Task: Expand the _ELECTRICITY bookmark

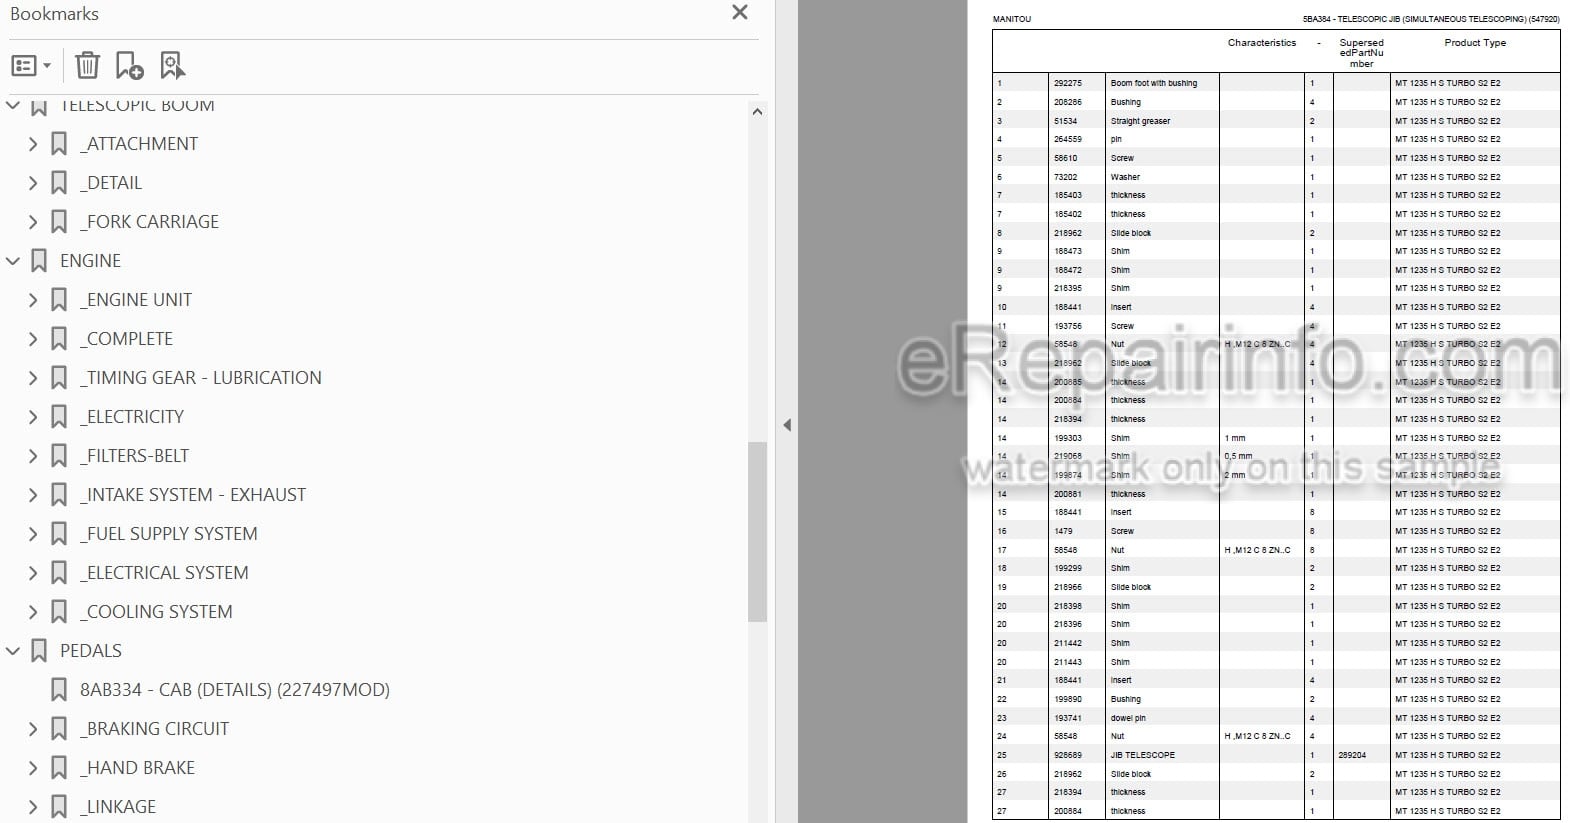Action: 33,417
